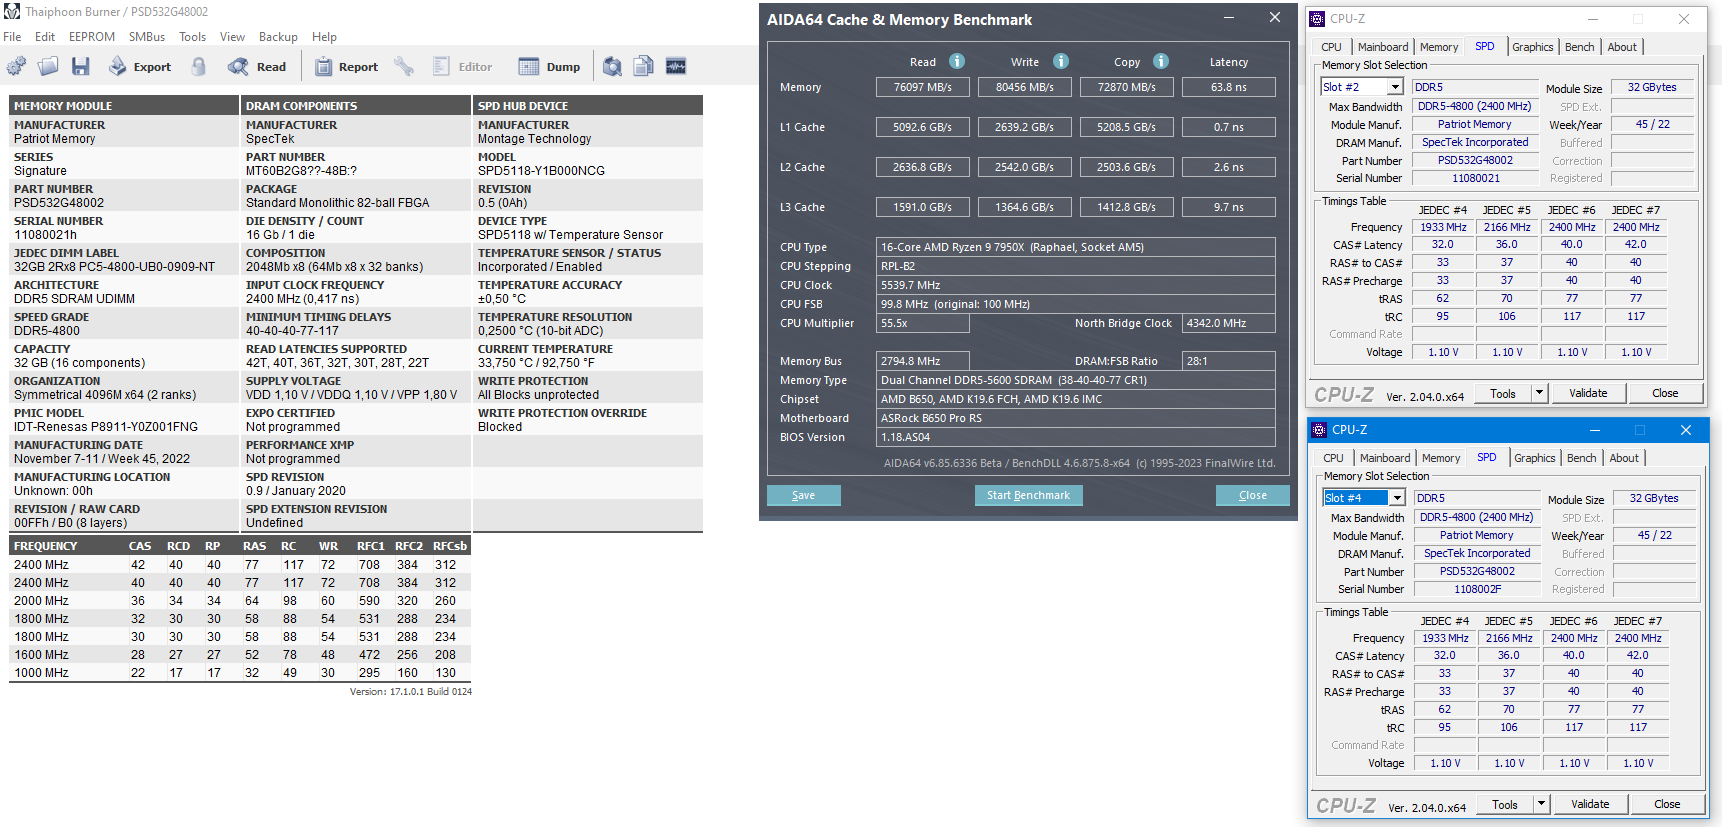Open settings via the gears icon in Thaiphoon Burner
Viewport: 1722px width, 827px height.
pos(17,66)
